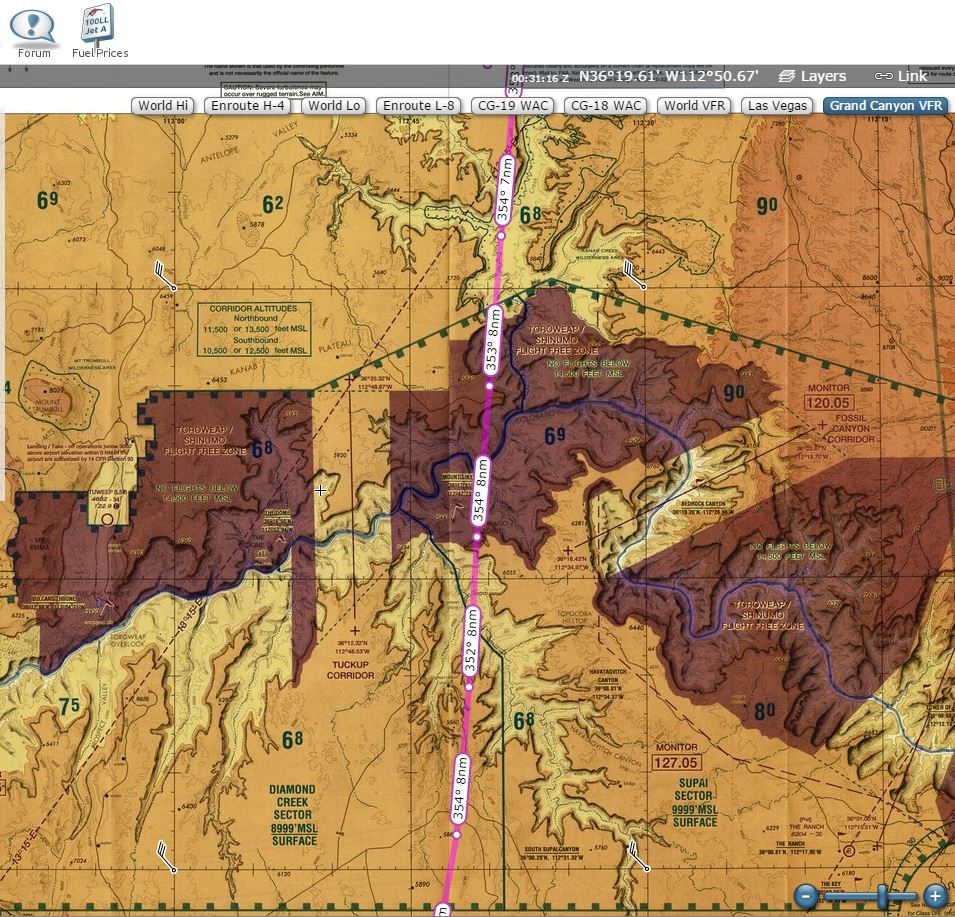Switch to the World Hi chart
This screenshot has width=955, height=917.
(x=163, y=105)
